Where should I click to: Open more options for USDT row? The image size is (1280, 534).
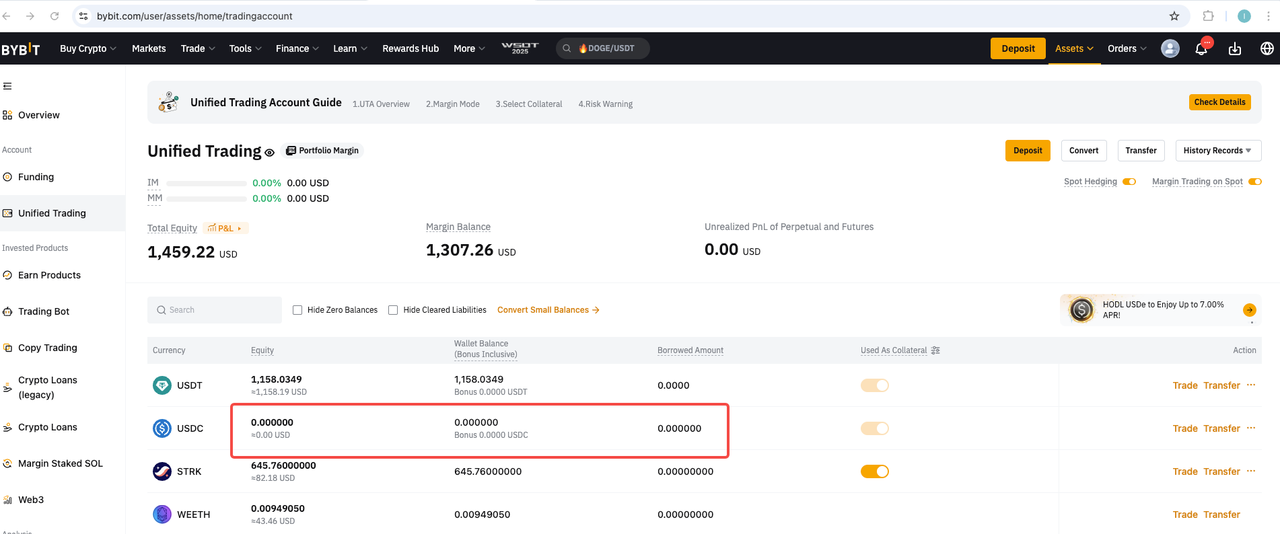pyautogui.click(x=1251, y=385)
